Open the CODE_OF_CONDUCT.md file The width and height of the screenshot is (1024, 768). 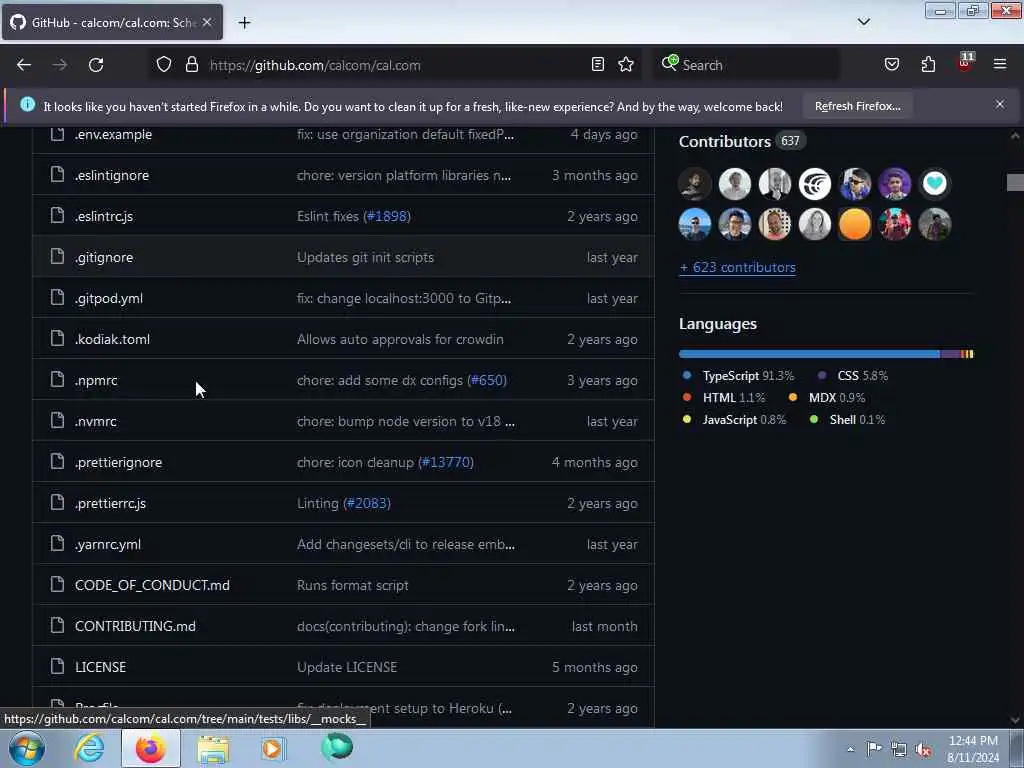pyautogui.click(x=152, y=585)
